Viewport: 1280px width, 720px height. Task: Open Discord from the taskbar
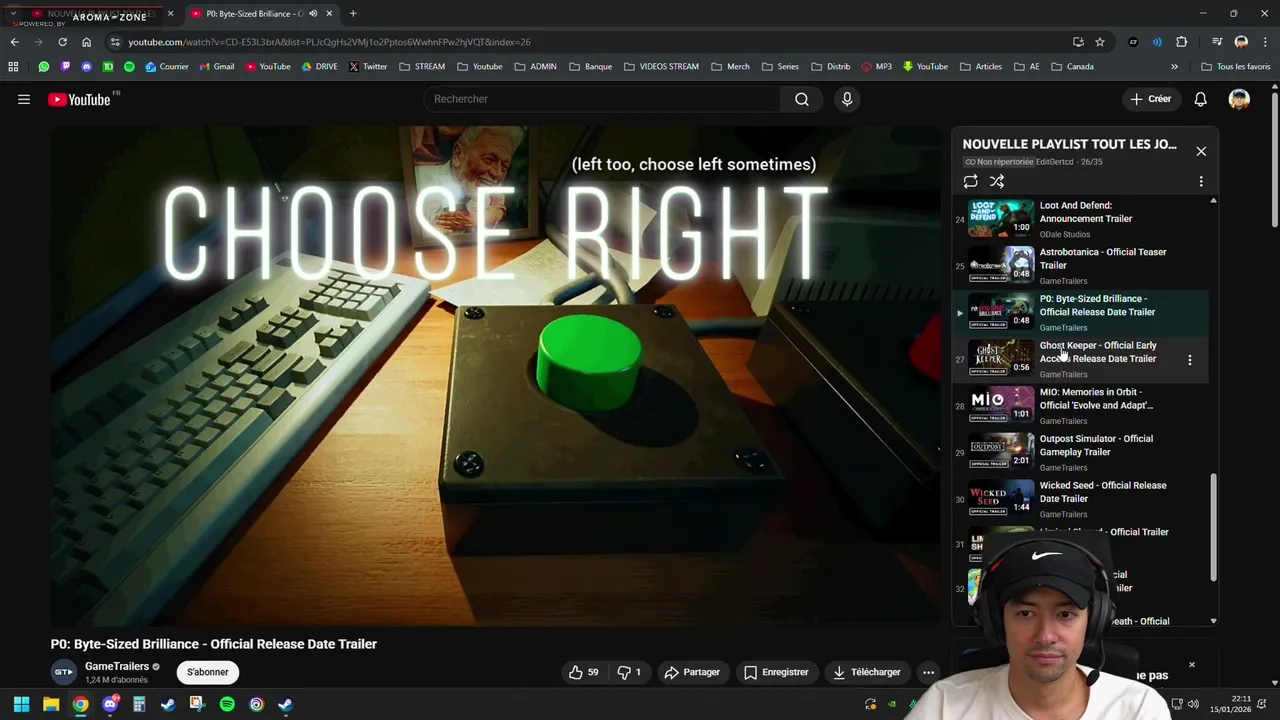pyautogui.click(x=110, y=705)
